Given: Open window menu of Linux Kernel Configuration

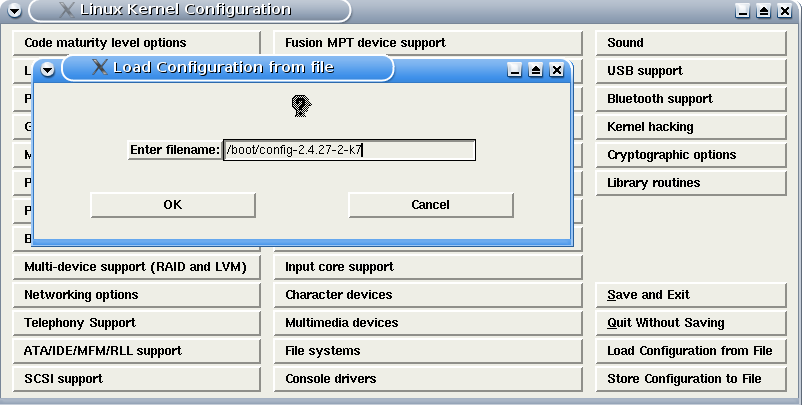Looking at the screenshot, I should pyautogui.click(x=15, y=10).
